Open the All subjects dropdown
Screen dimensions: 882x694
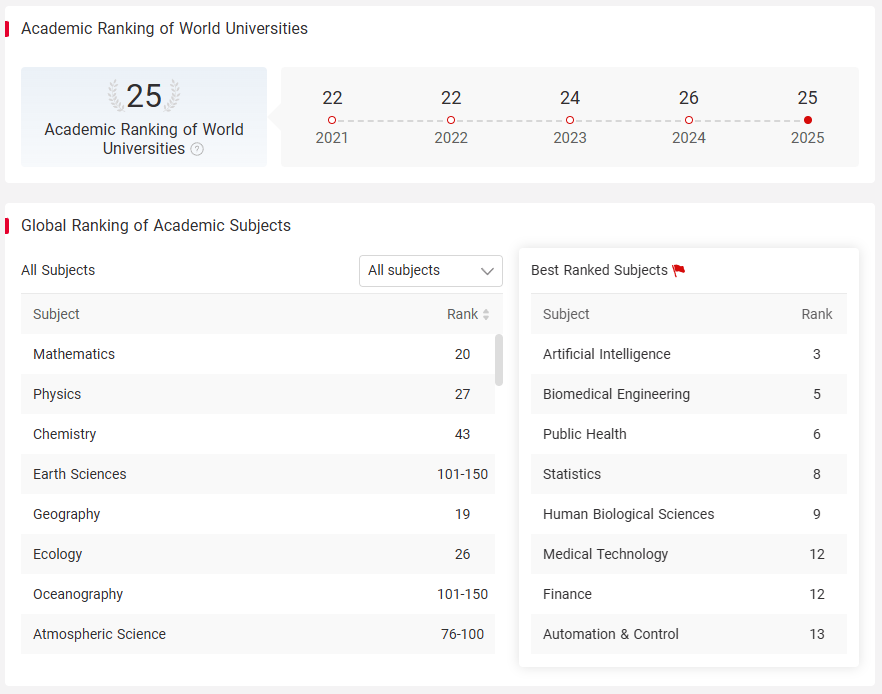[x=431, y=271]
